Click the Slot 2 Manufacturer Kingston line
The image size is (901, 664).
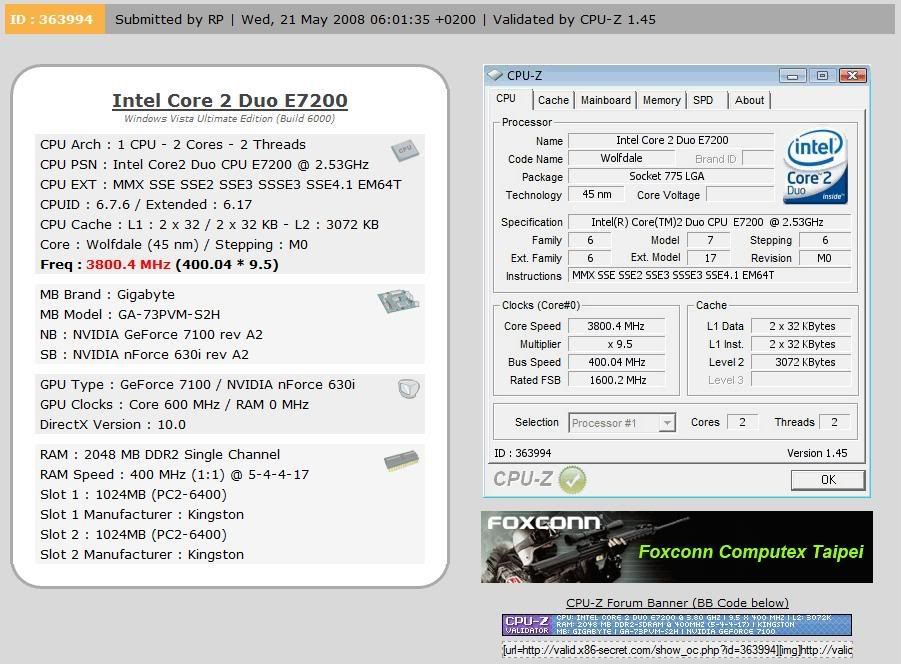[x=142, y=555]
